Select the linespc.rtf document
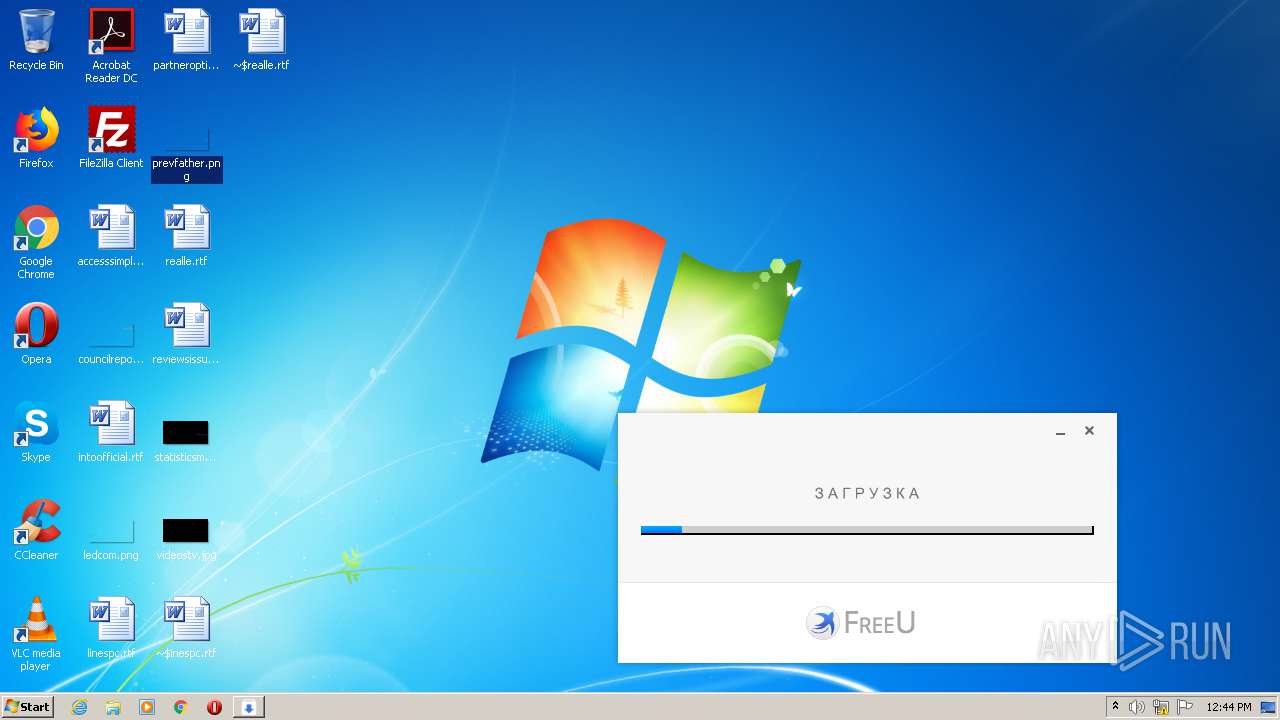Image resolution: width=1280 pixels, height=720 pixels. (x=111, y=628)
